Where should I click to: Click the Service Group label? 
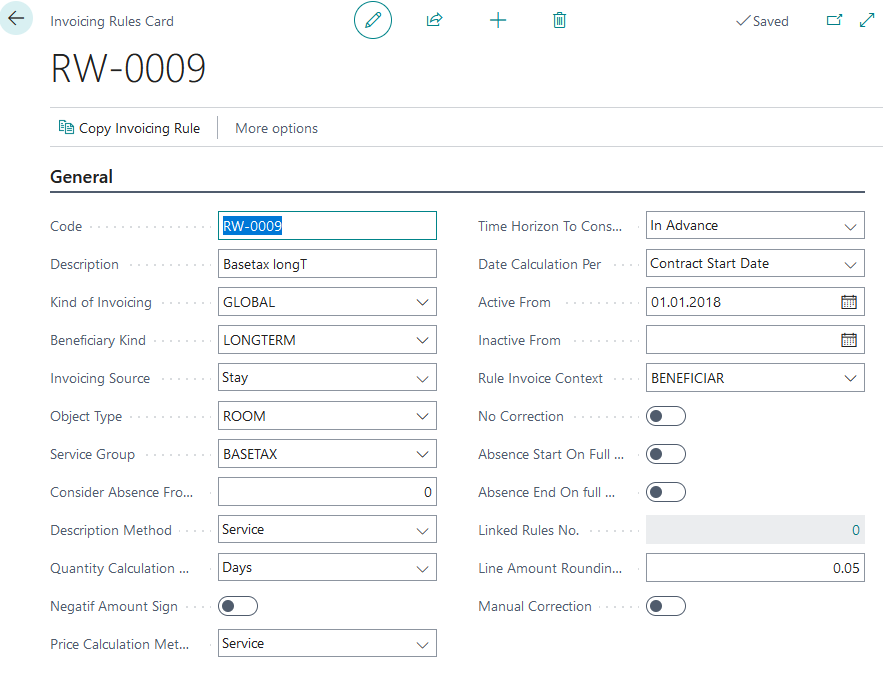[x=92, y=454]
